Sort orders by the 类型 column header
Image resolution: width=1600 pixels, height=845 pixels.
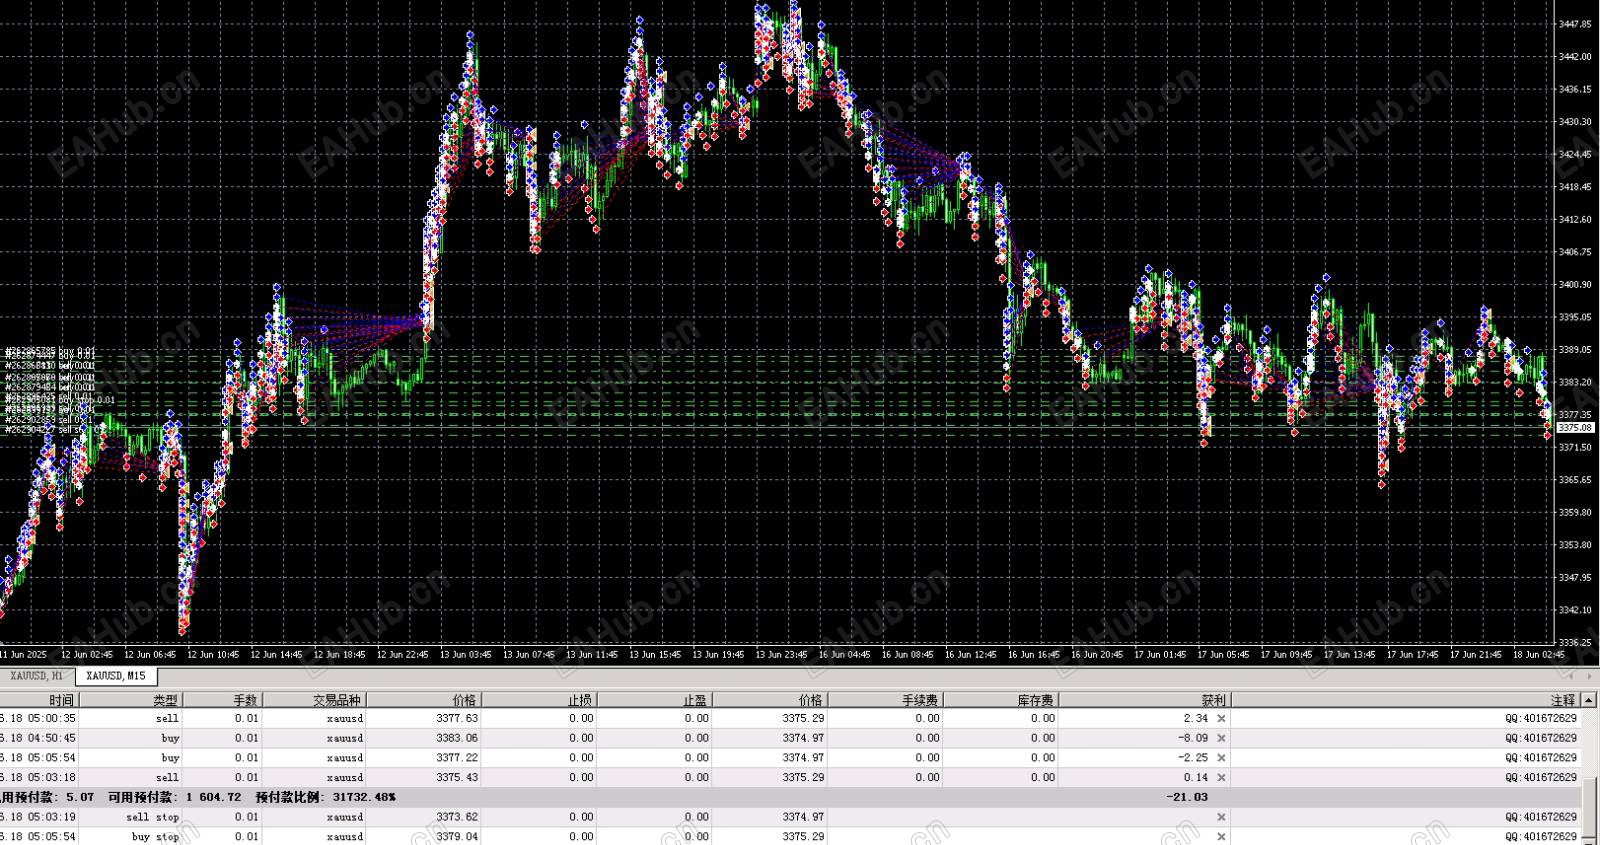(130, 700)
